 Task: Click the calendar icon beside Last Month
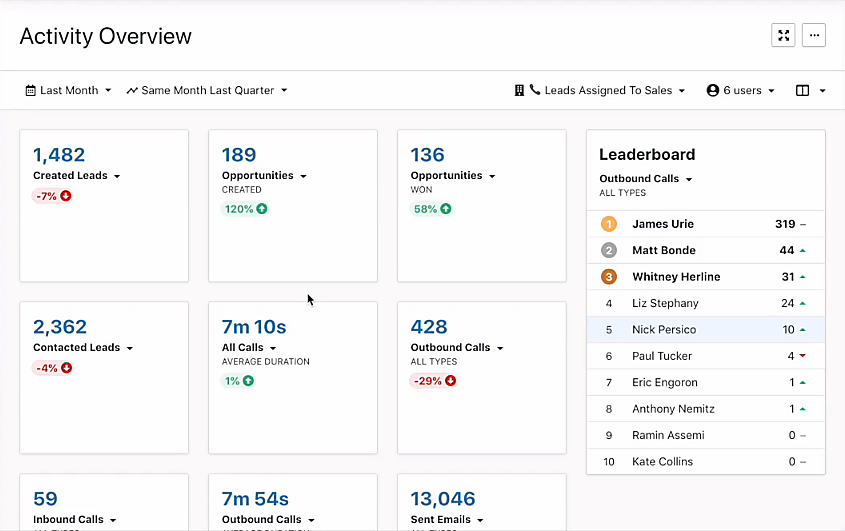[x=30, y=91]
